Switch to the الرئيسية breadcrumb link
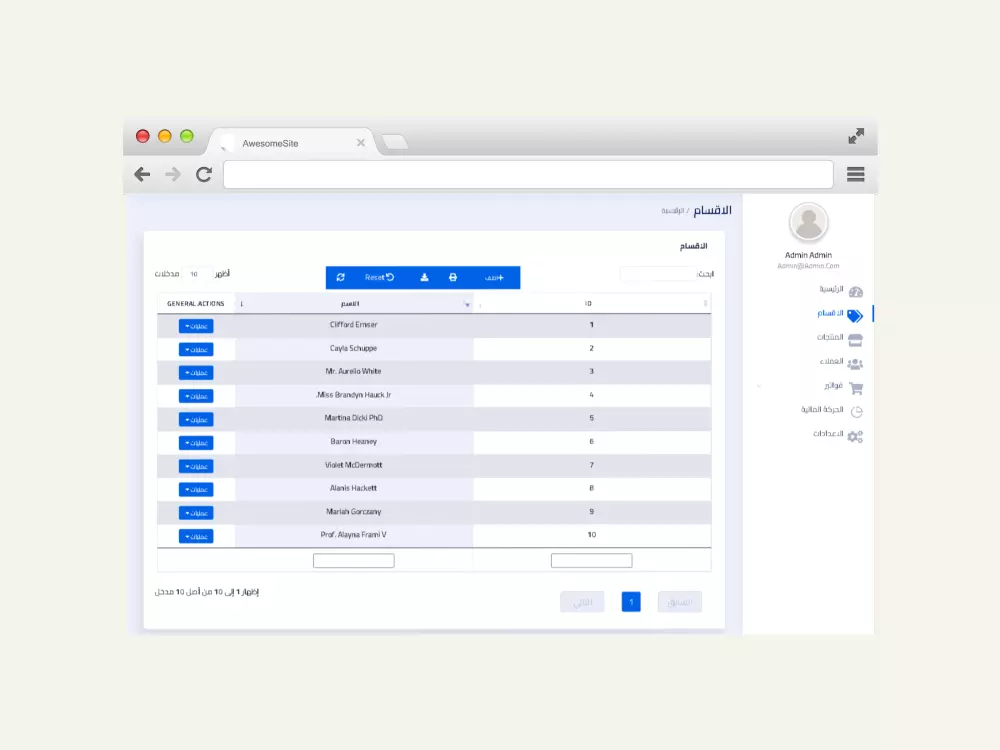 pos(669,209)
